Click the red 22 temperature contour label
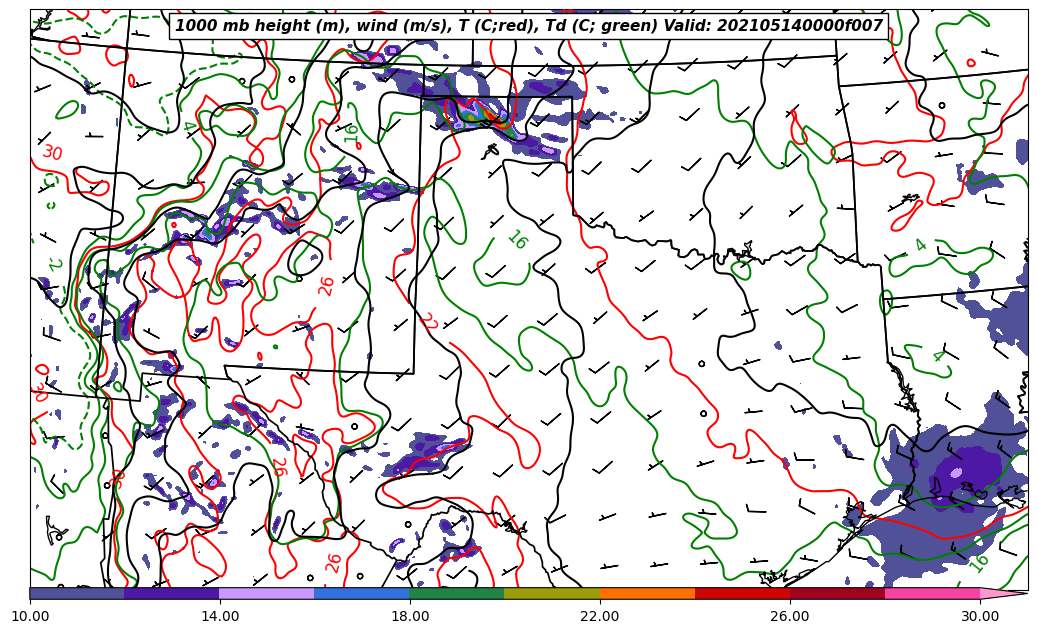This screenshot has height=633, width=1037. (x=429, y=322)
